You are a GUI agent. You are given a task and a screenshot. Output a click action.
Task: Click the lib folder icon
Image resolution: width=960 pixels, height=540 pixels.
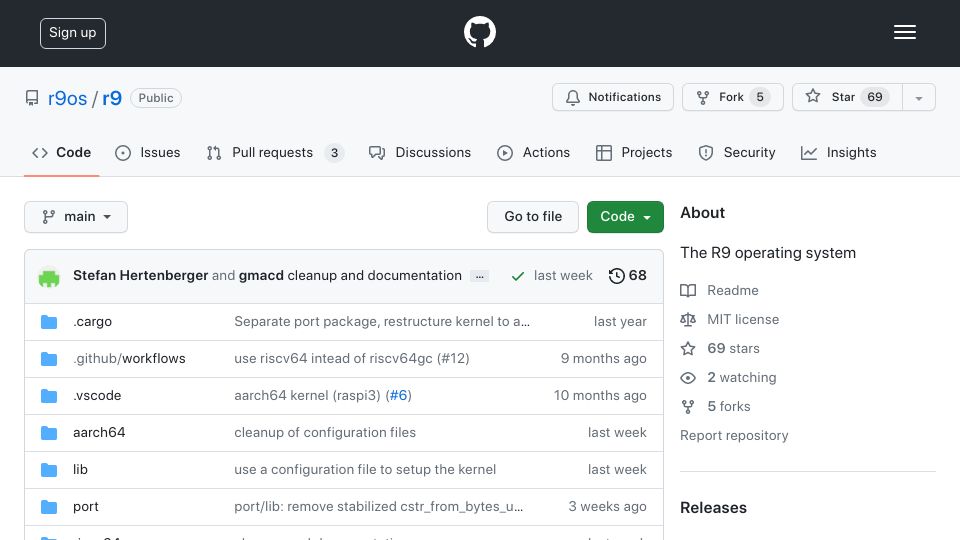point(49,470)
